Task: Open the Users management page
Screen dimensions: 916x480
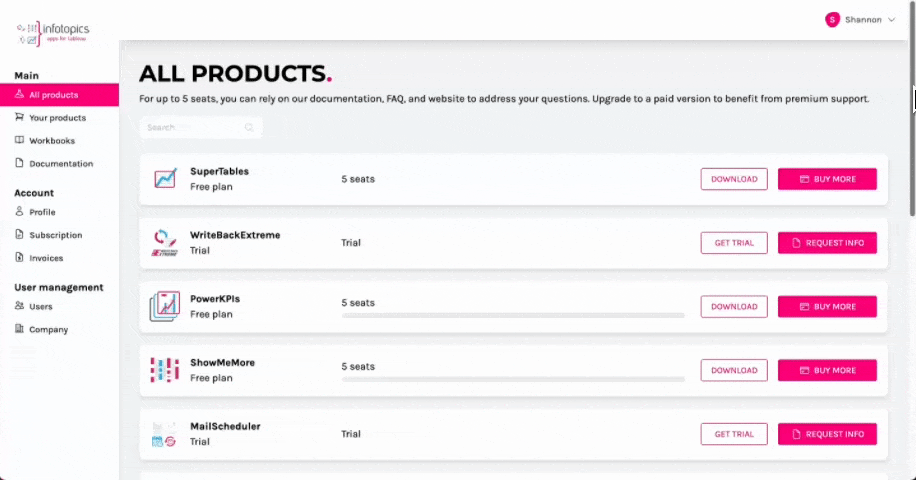Action: pos(41,306)
